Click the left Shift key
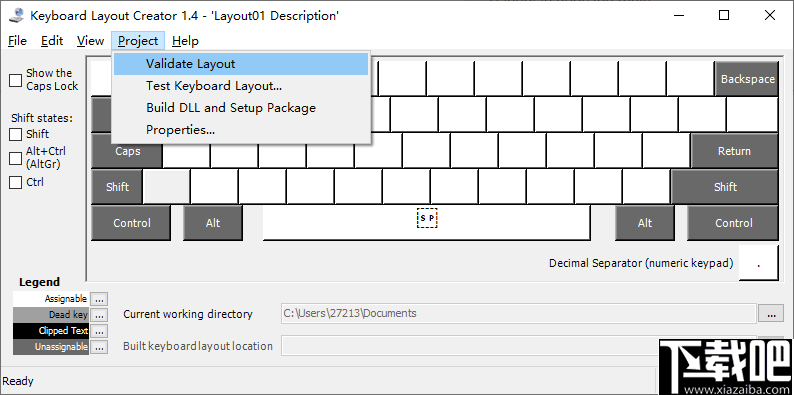Viewport: 794px width, 395px height. tap(117, 187)
